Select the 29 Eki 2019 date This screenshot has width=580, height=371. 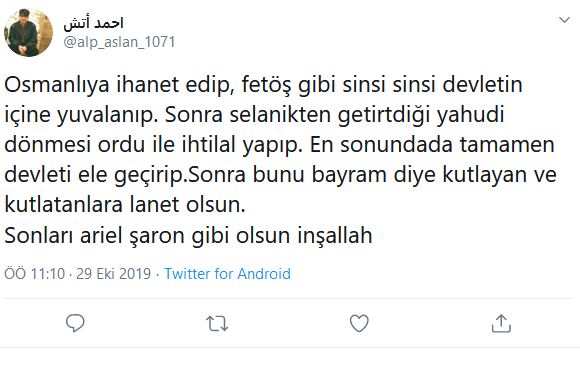pyautogui.click(x=114, y=274)
